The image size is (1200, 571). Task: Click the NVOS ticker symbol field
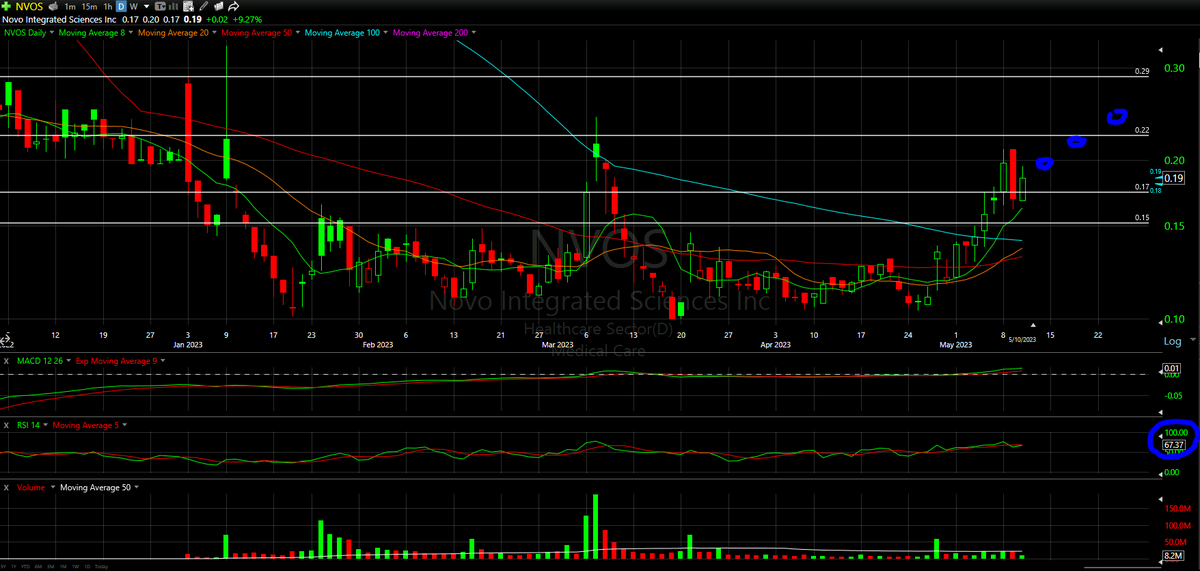point(30,7)
